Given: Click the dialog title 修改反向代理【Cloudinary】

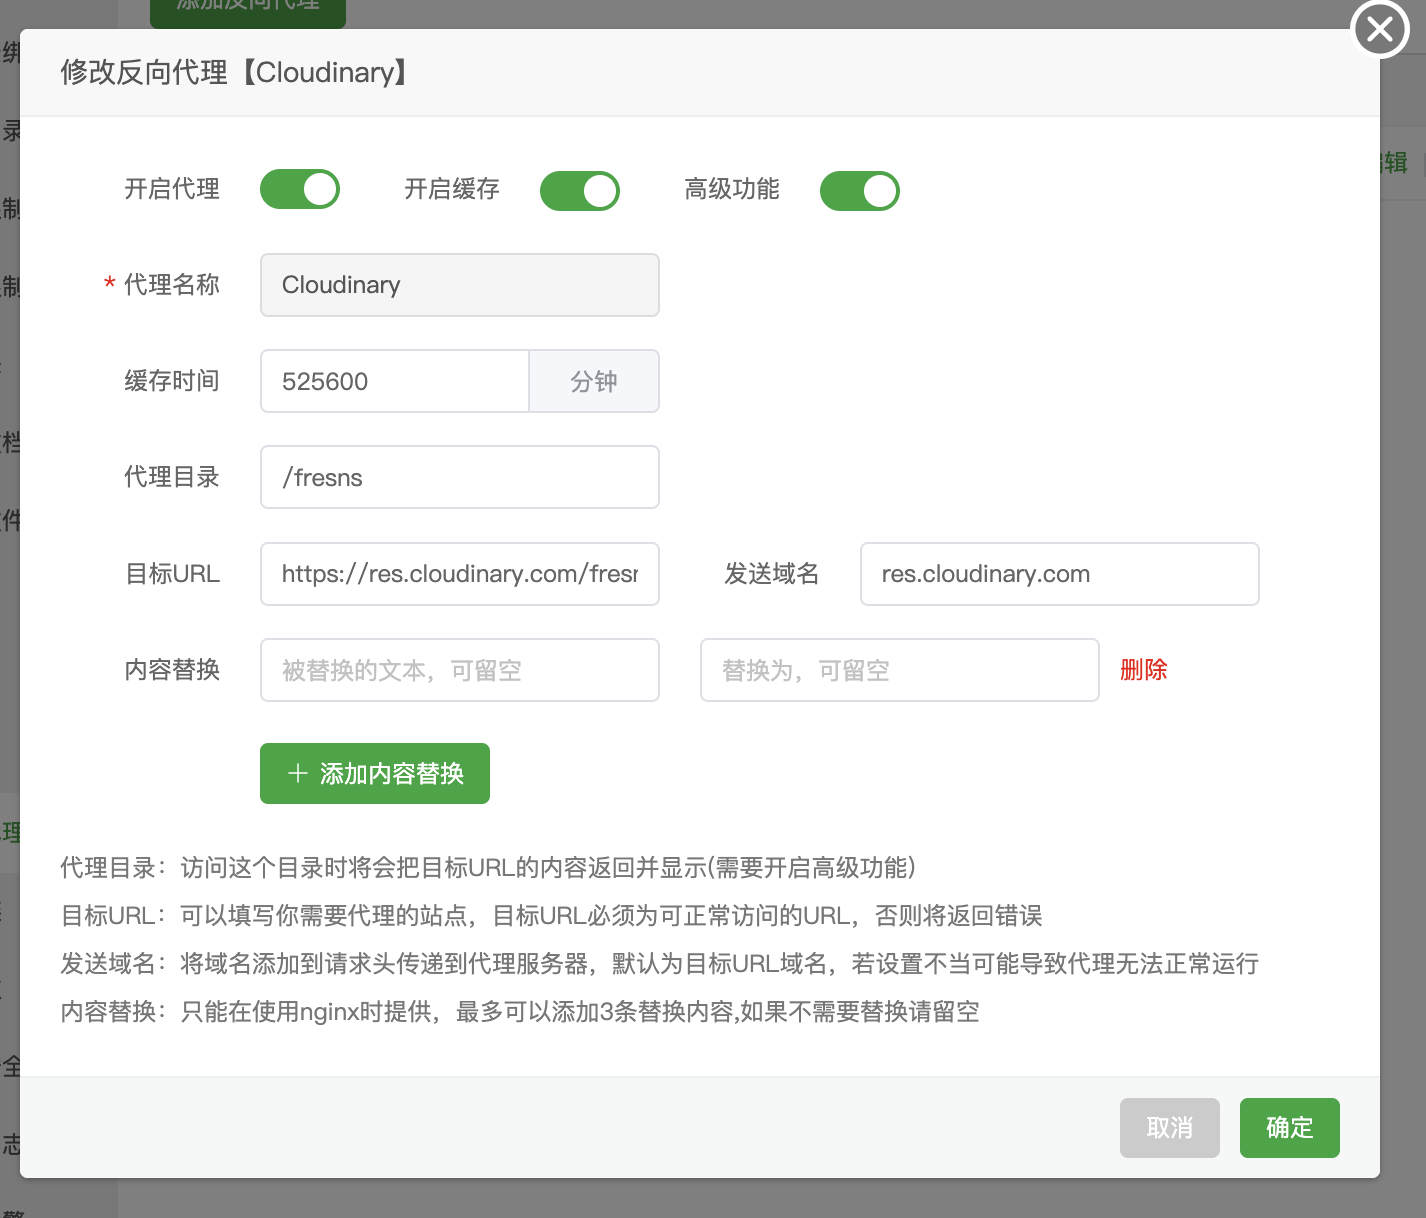Looking at the screenshot, I should pos(236,73).
